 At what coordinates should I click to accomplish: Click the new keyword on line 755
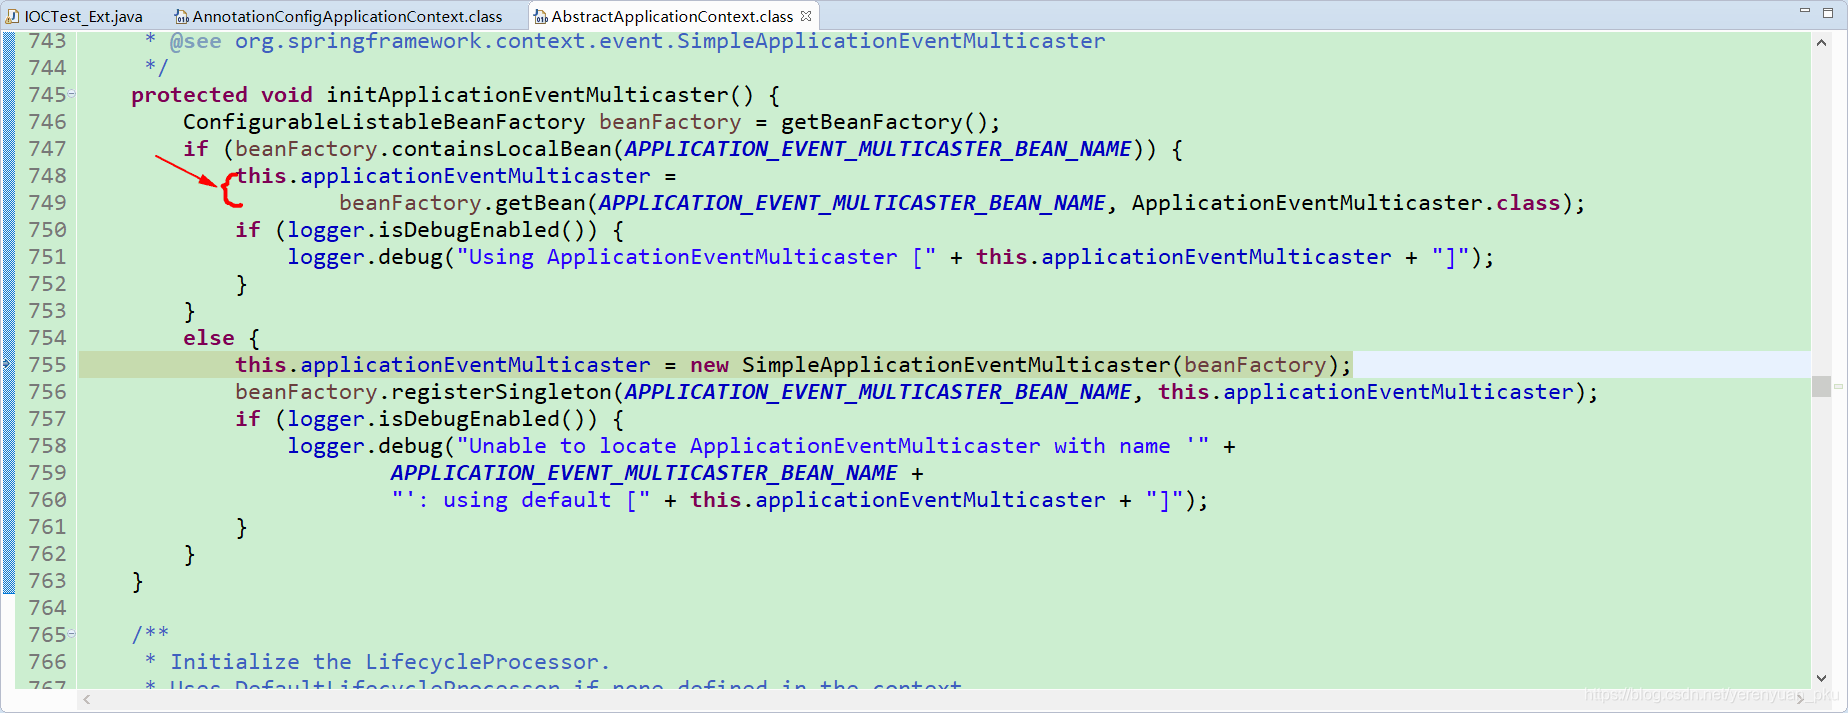pos(709,365)
